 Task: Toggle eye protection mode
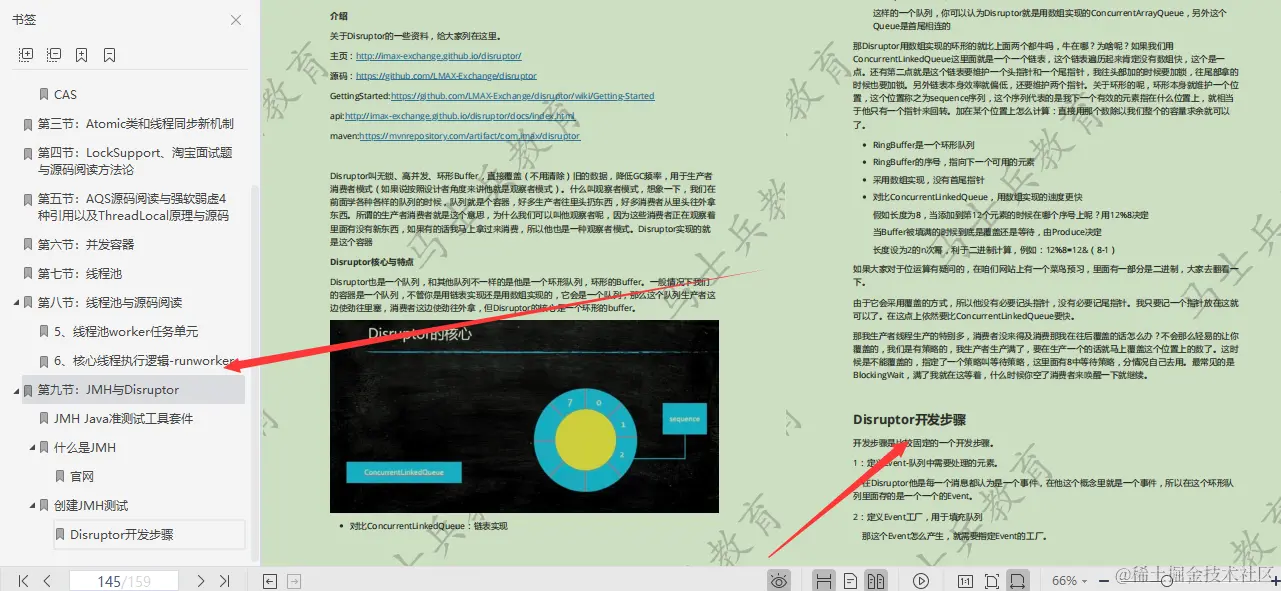(780, 581)
